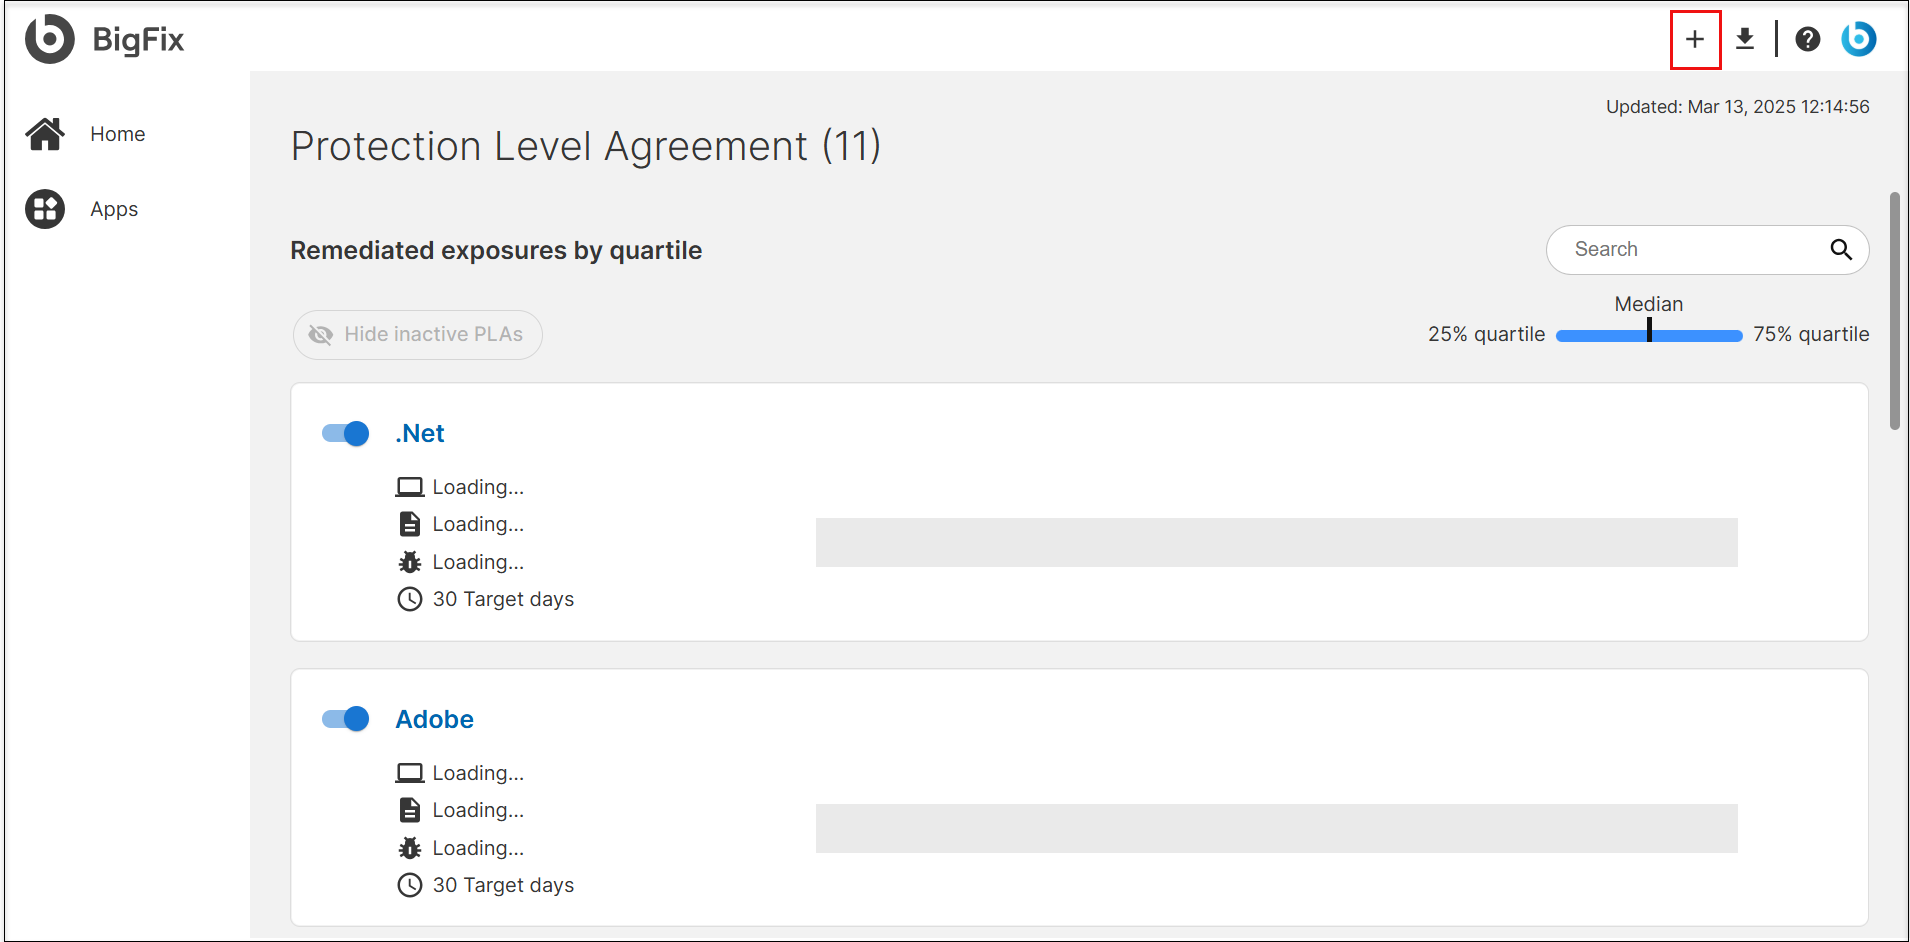Click the BigFix logo in the header
Image resolution: width=1910 pixels, height=942 pixels.
(x=50, y=39)
